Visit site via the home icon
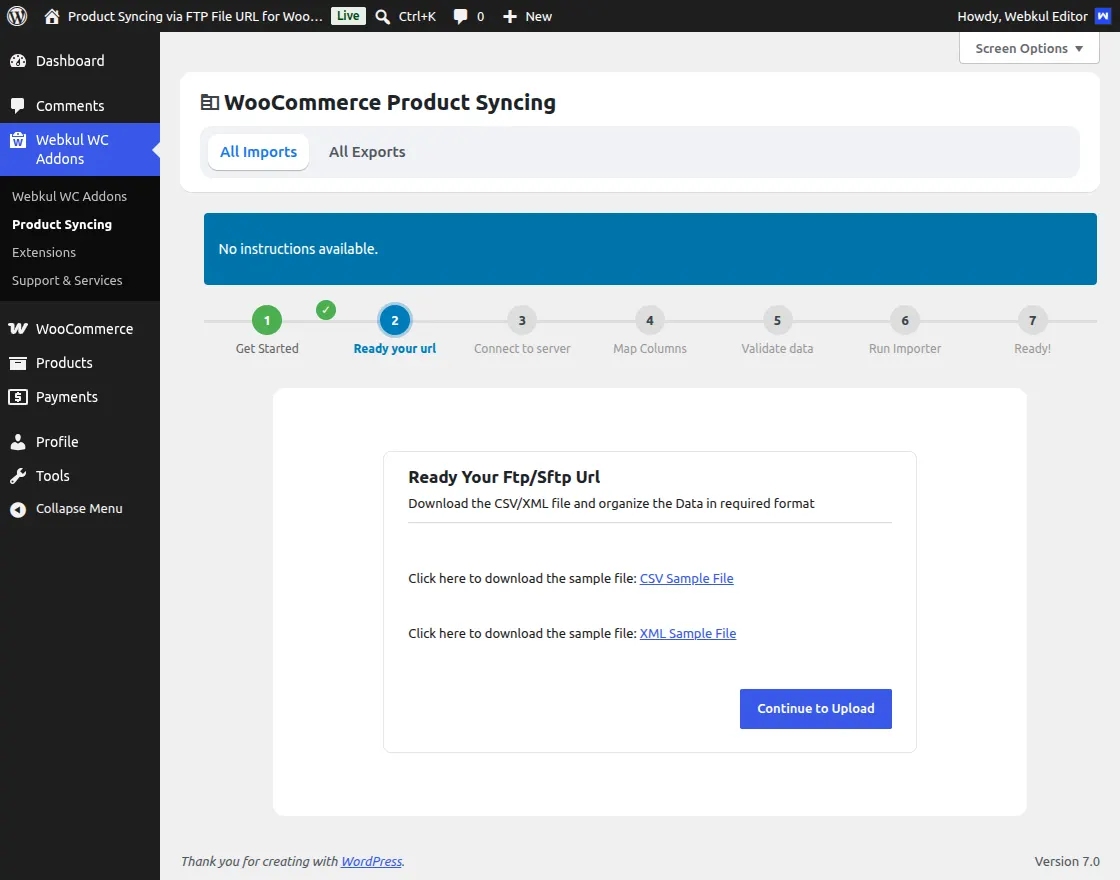The image size is (1120, 880). tap(51, 16)
